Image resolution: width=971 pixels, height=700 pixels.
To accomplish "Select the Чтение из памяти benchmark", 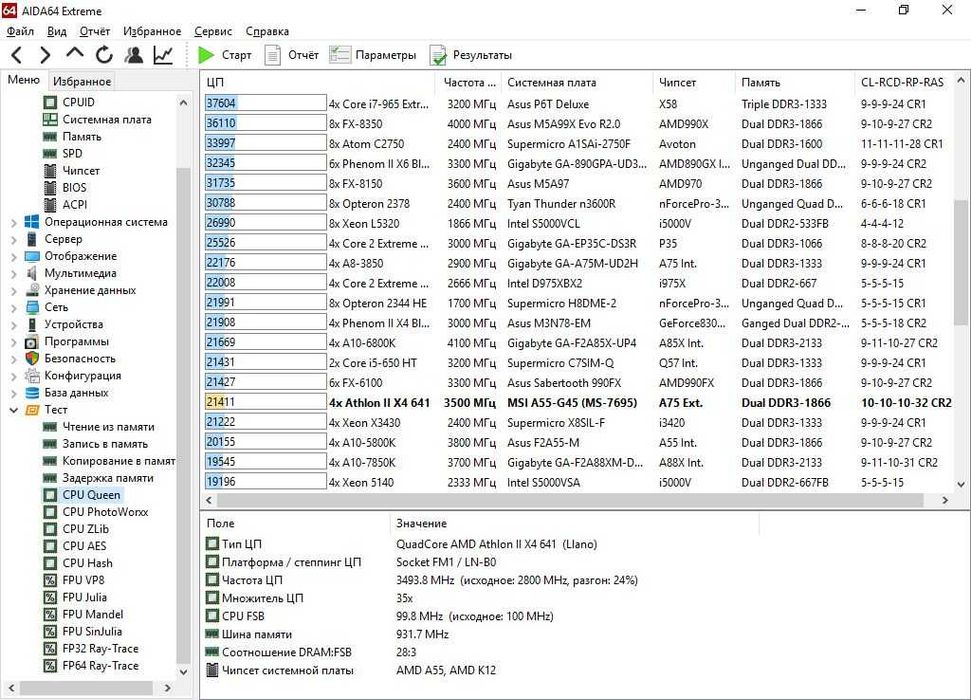I will tap(108, 427).
